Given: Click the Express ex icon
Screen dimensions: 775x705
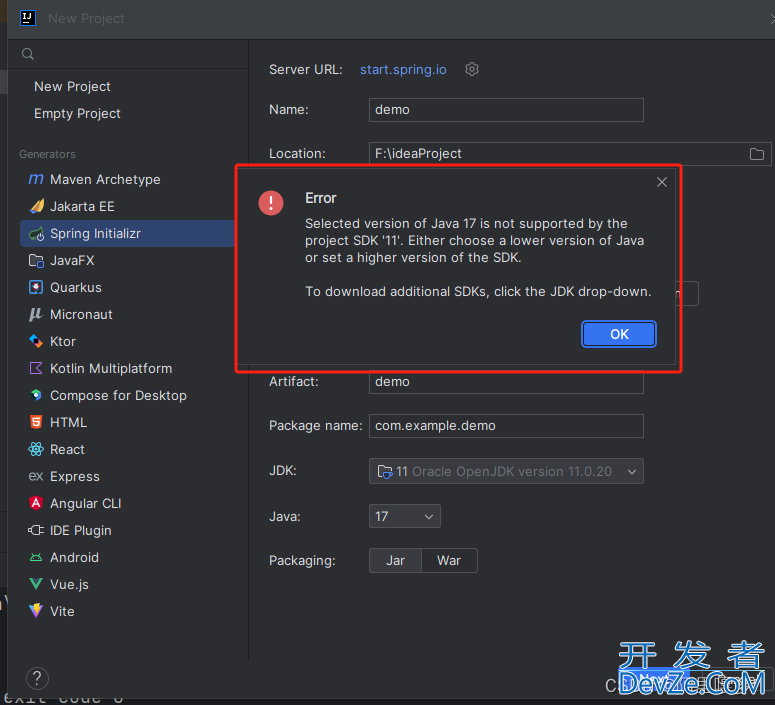Looking at the screenshot, I should pos(36,476).
